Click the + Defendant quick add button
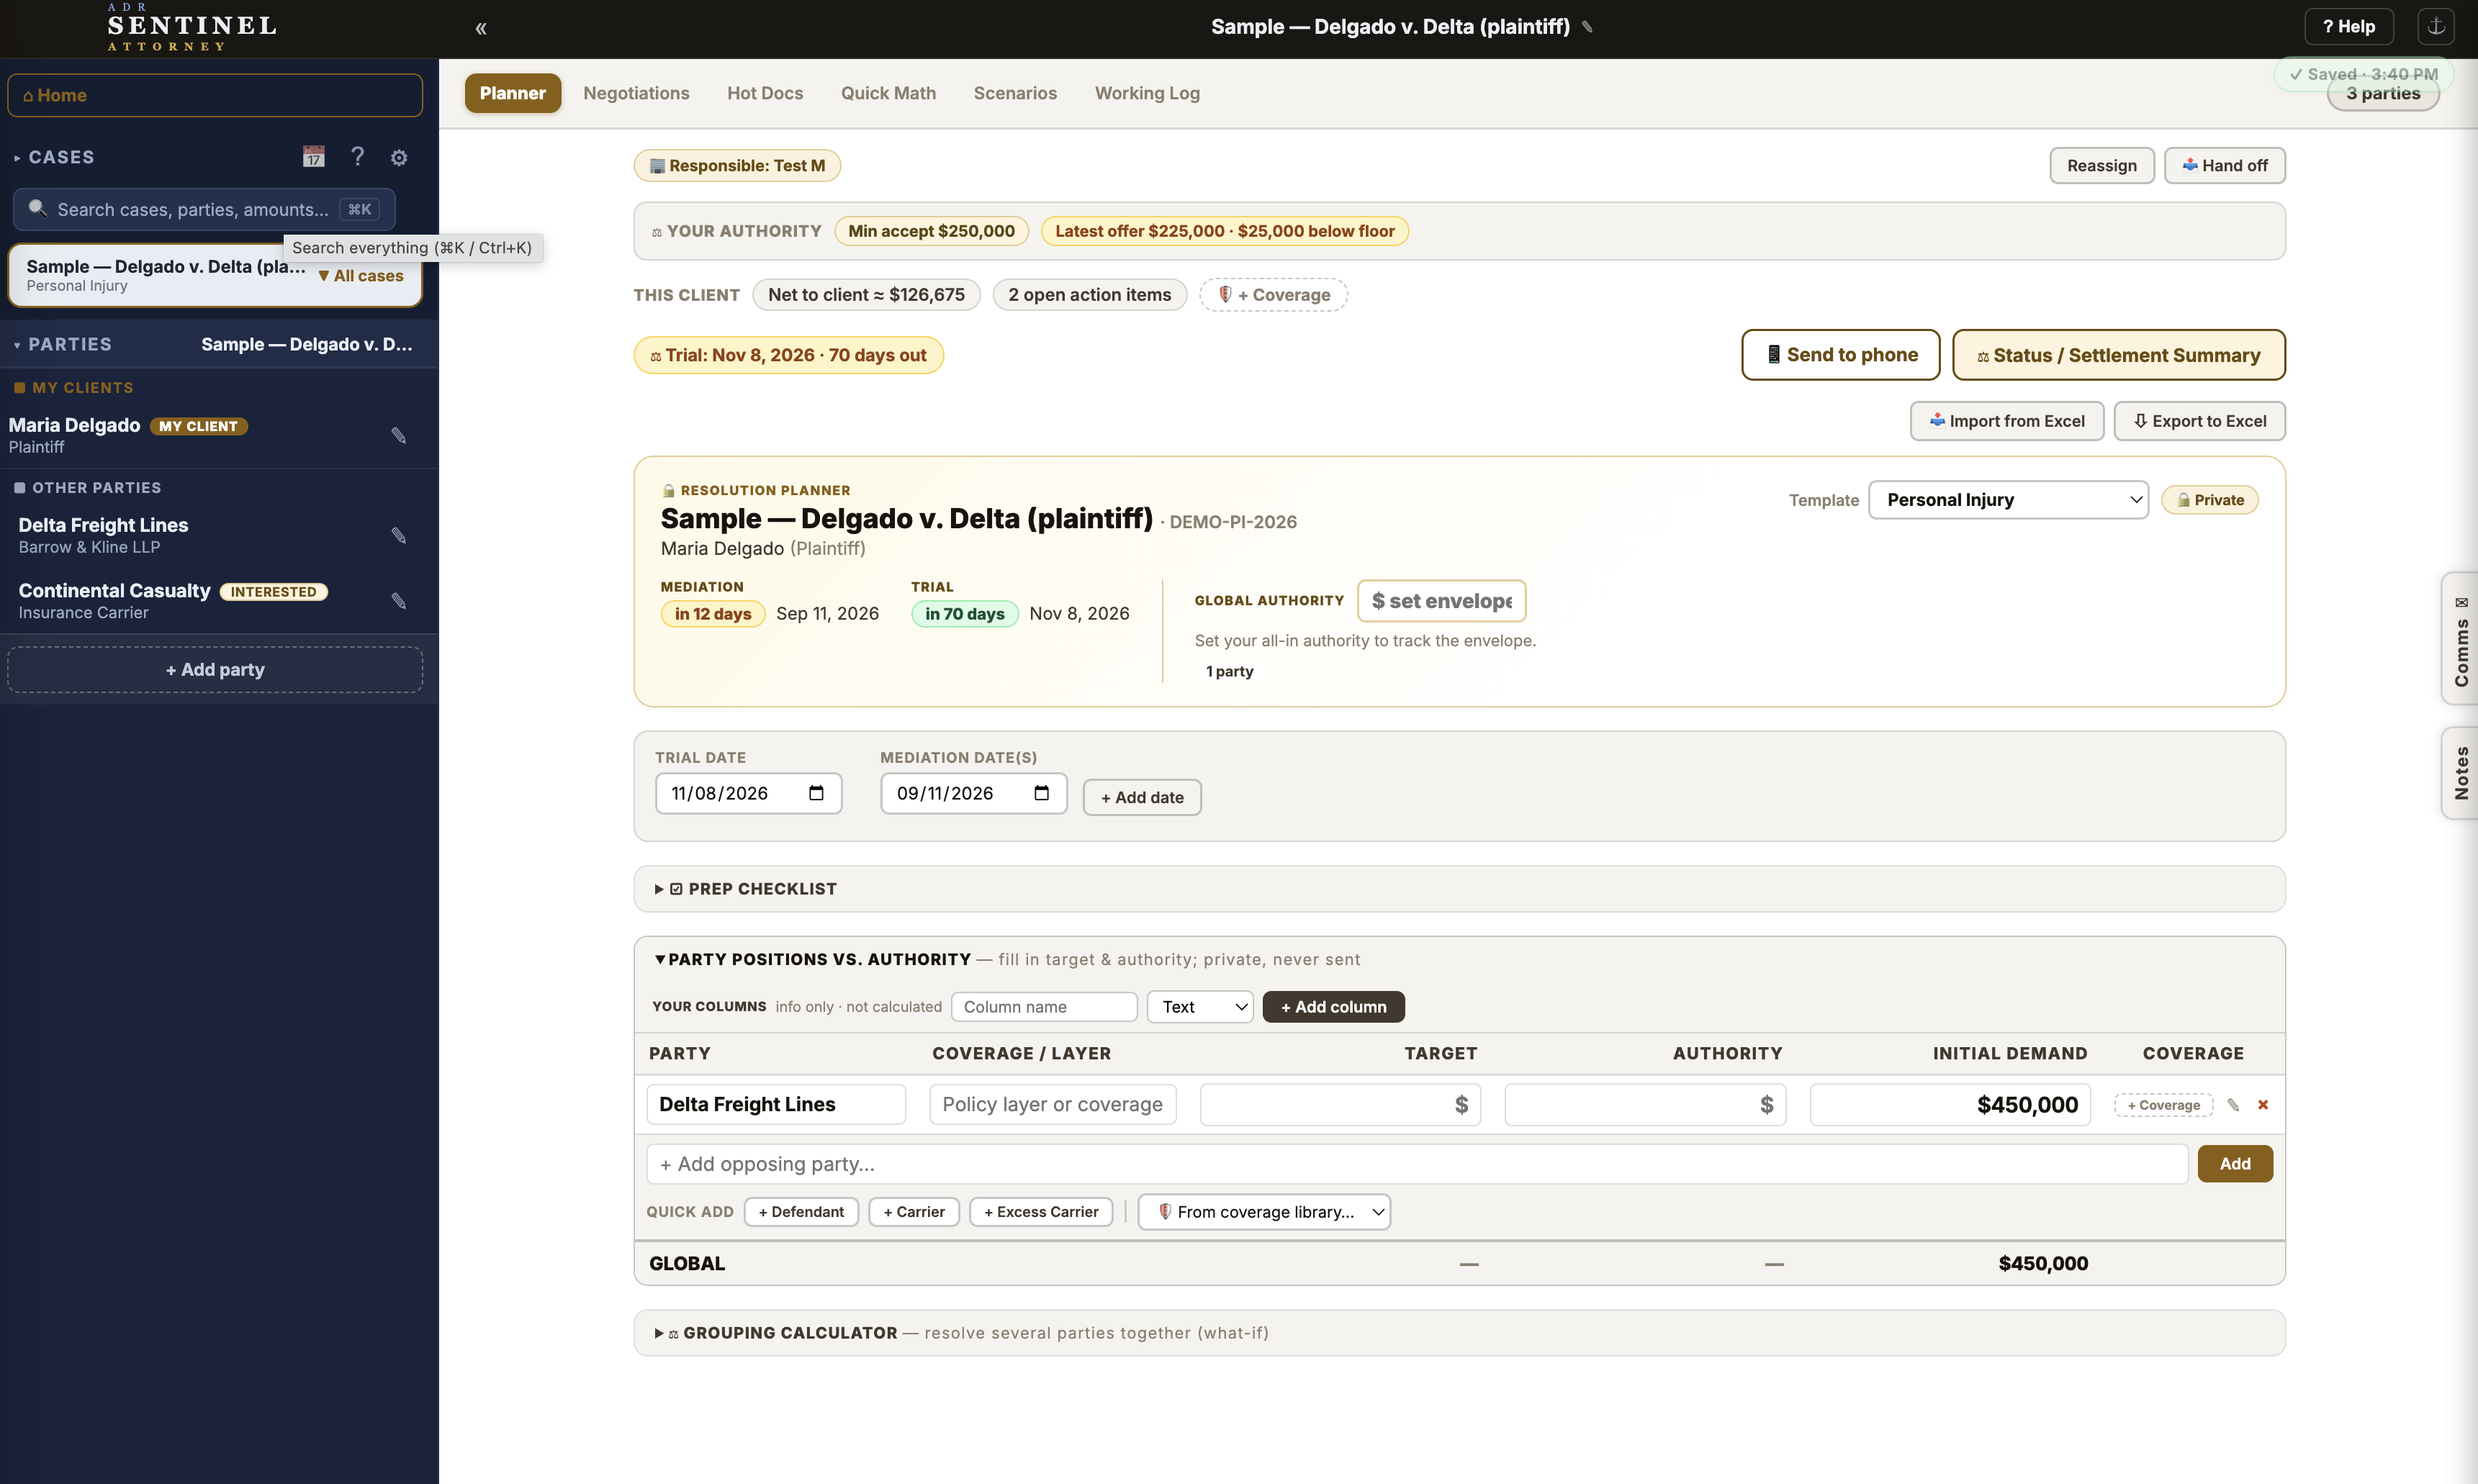Viewport: 2478px width, 1484px height. click(x=801, y=1212)
